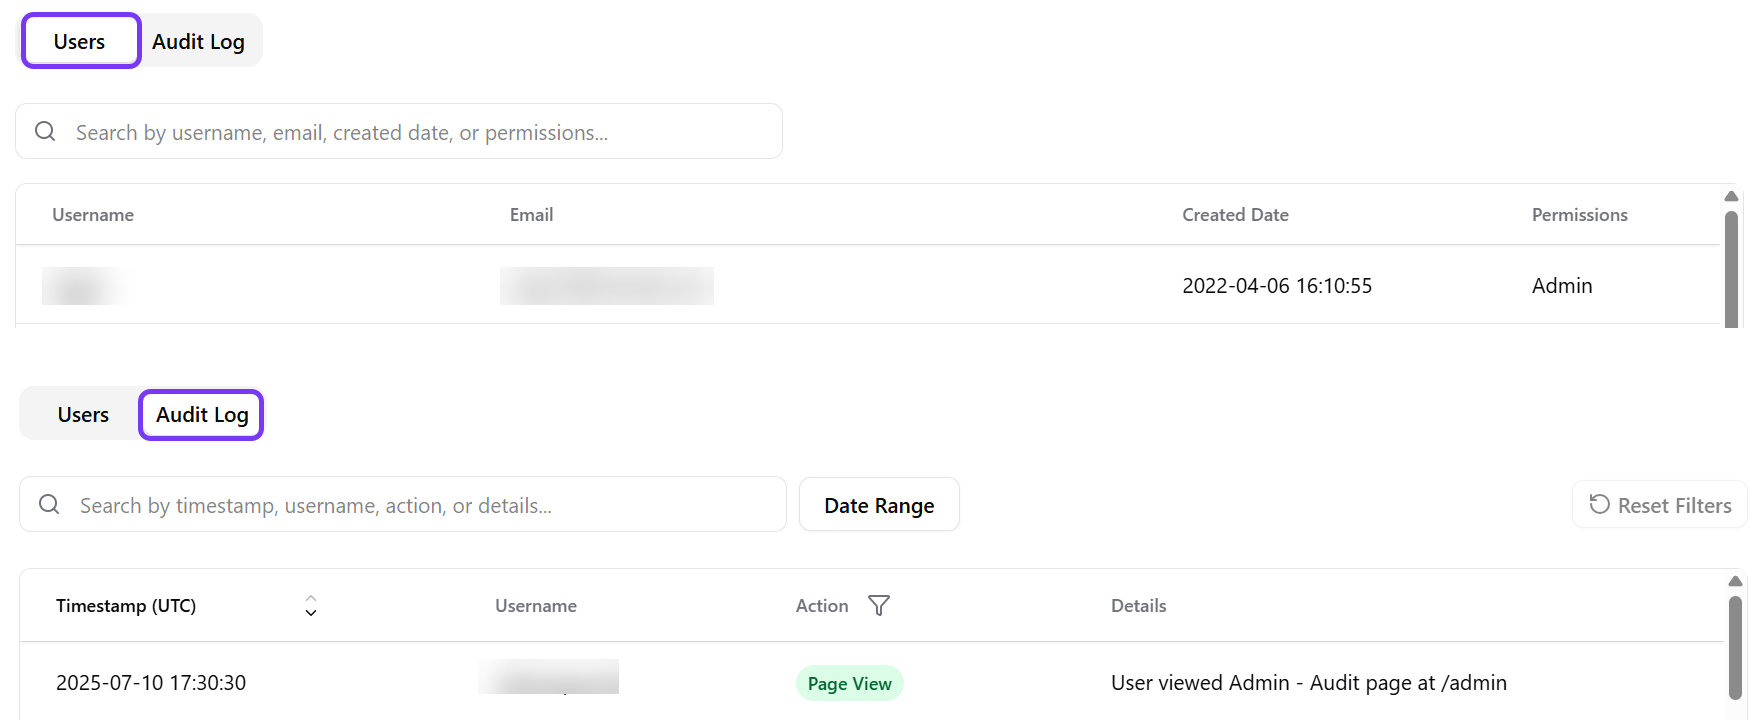The height and width of the screenshot is (720, 1757).
Task: Focus the search by timestamp, username field
Action: 420,505
